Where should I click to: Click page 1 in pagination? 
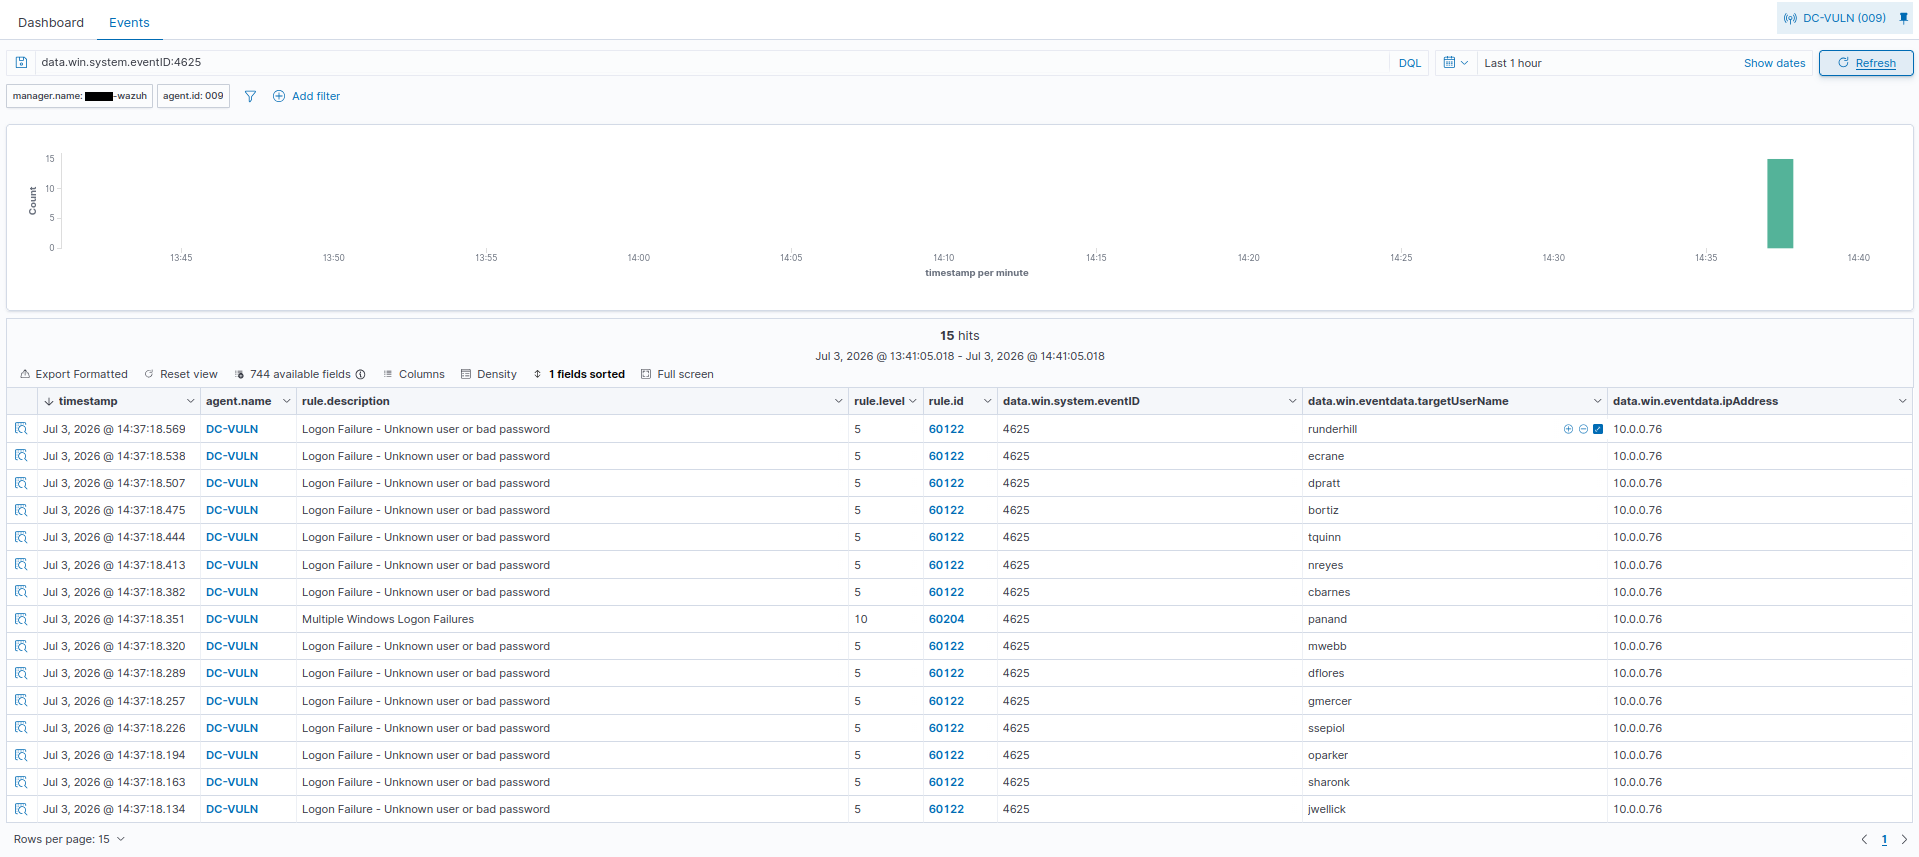tap(1884, 840)
